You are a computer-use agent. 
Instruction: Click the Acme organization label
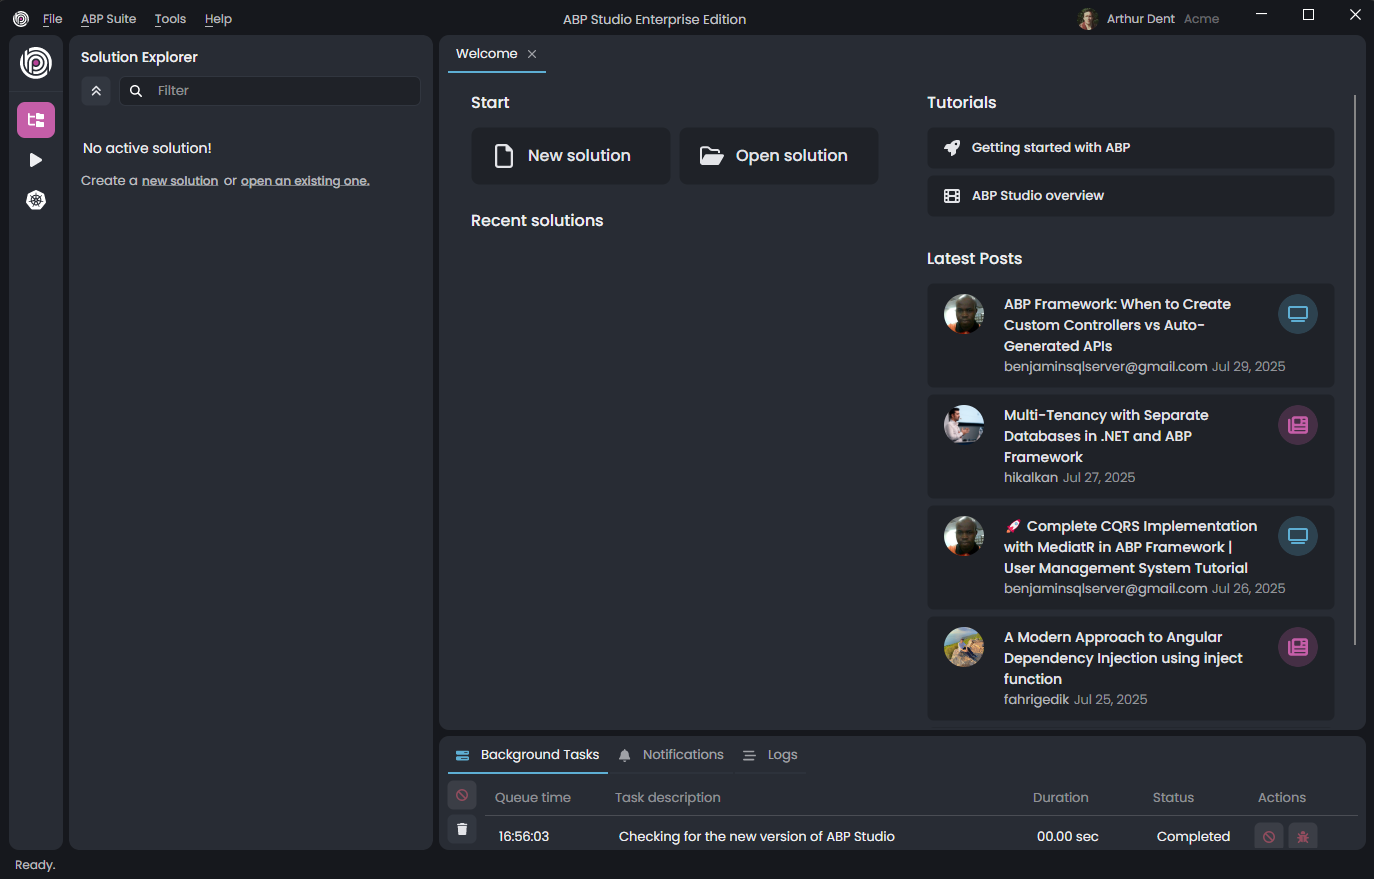[1201, 19]
